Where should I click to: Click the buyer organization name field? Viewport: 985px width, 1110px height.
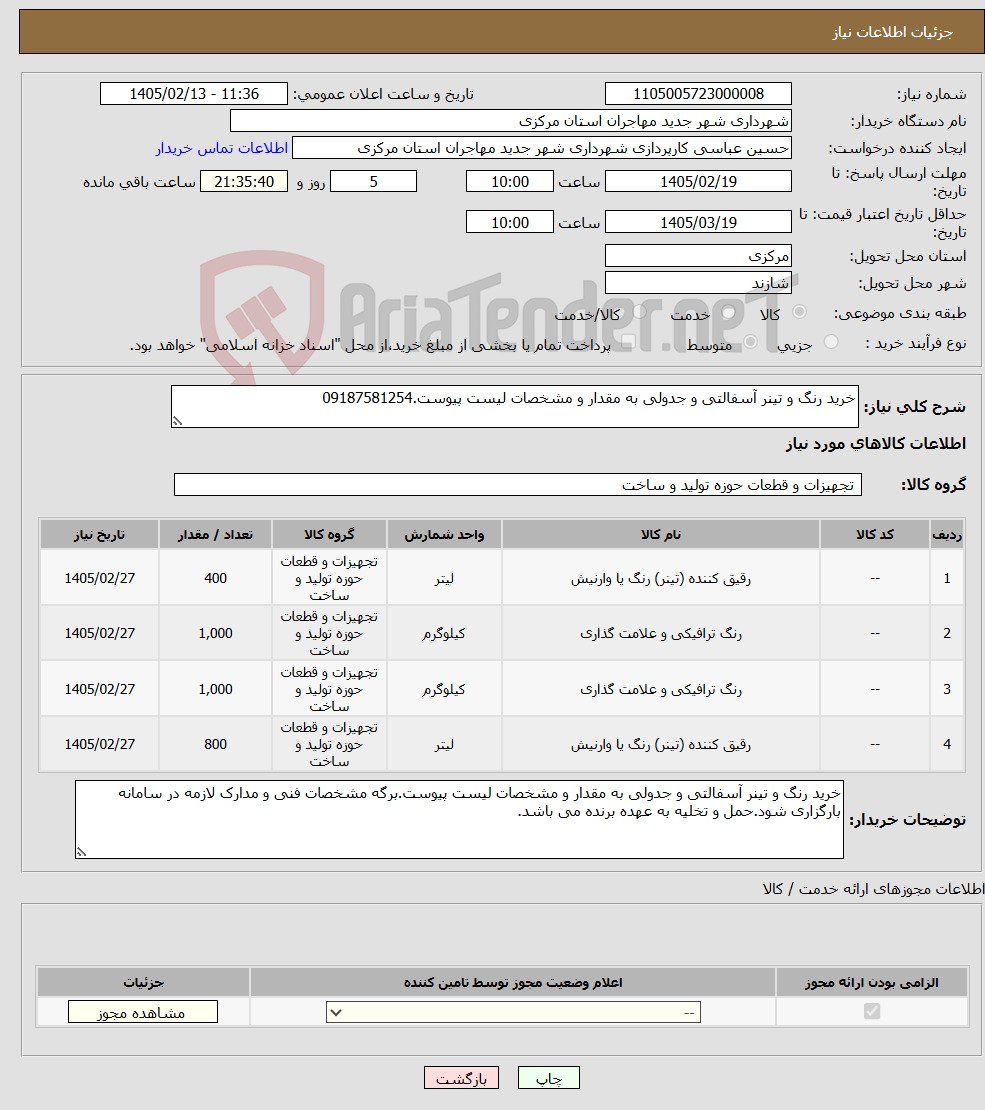click(511, 121)
